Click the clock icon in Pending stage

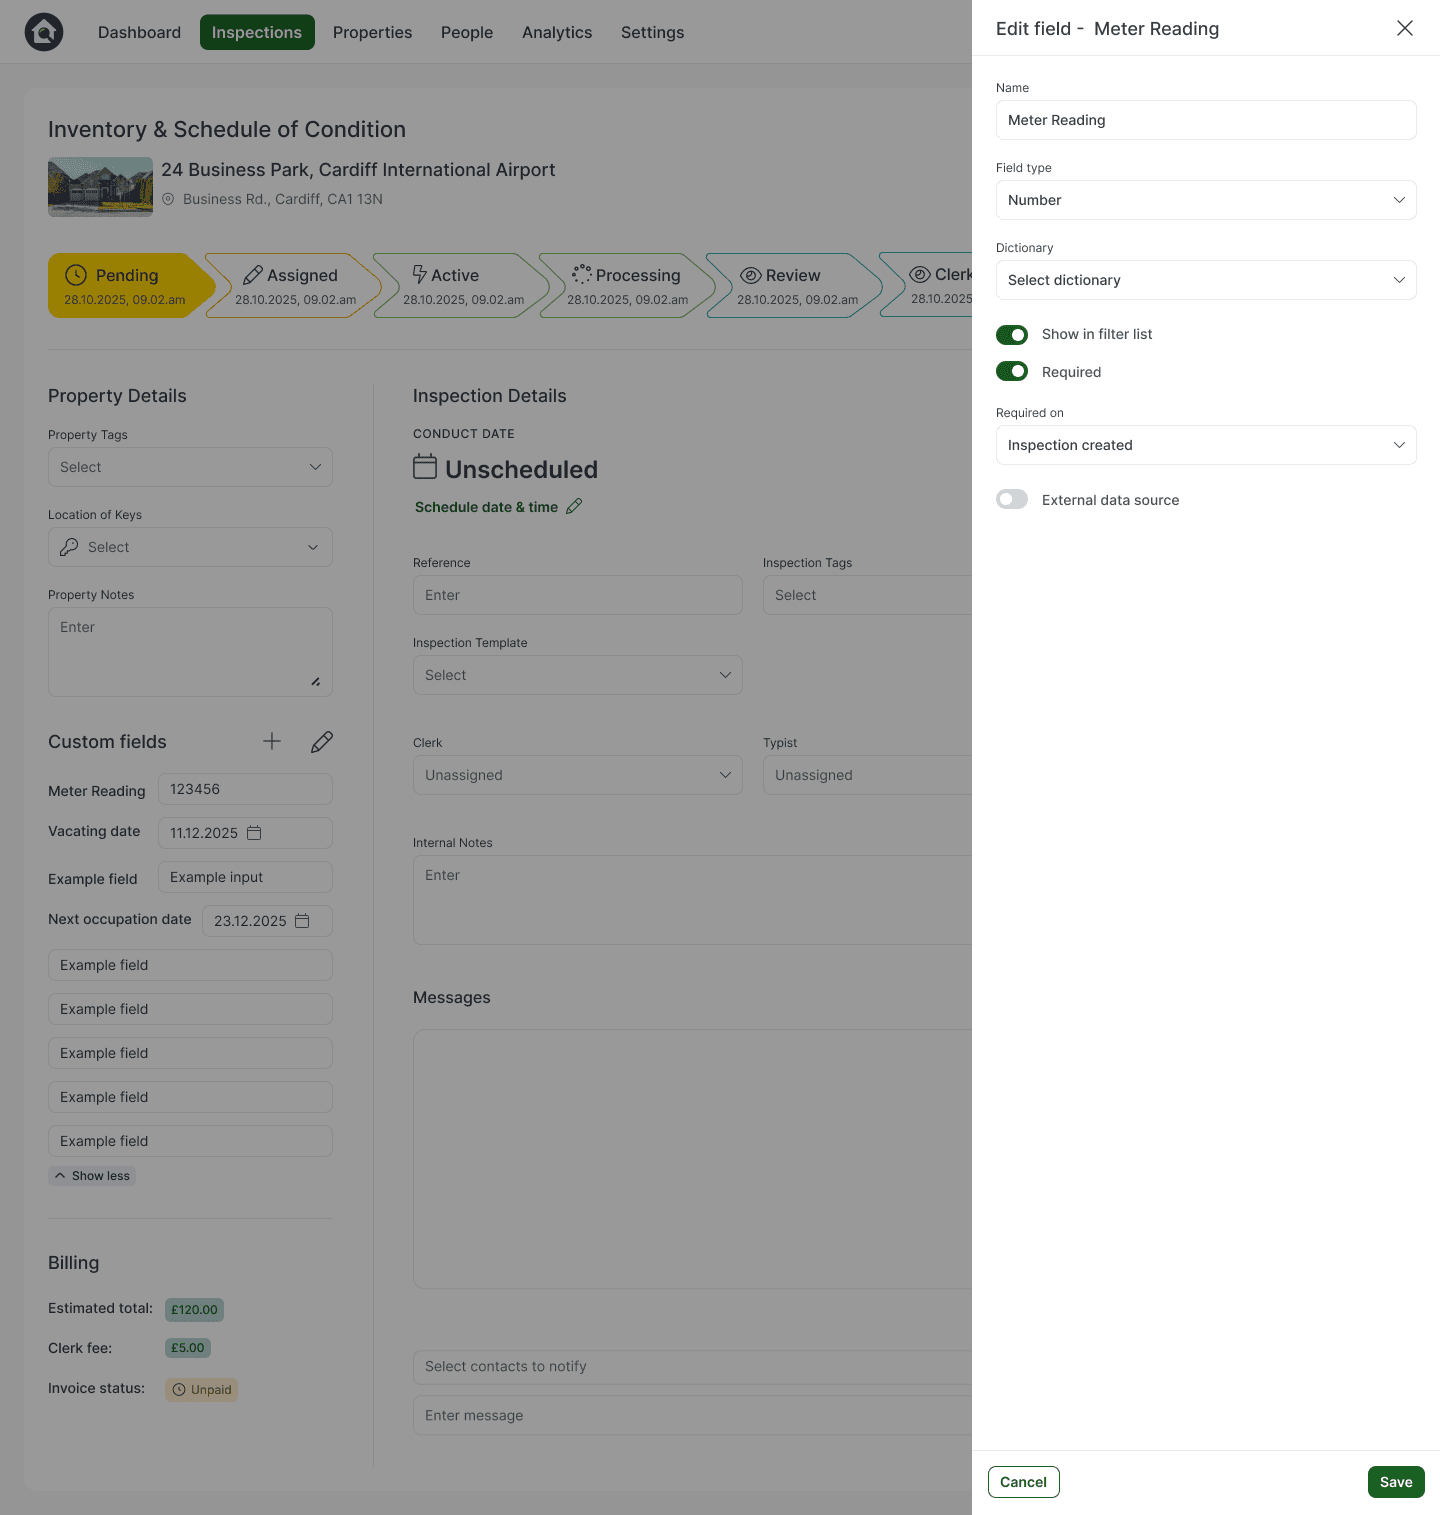(x=76, y=275)
